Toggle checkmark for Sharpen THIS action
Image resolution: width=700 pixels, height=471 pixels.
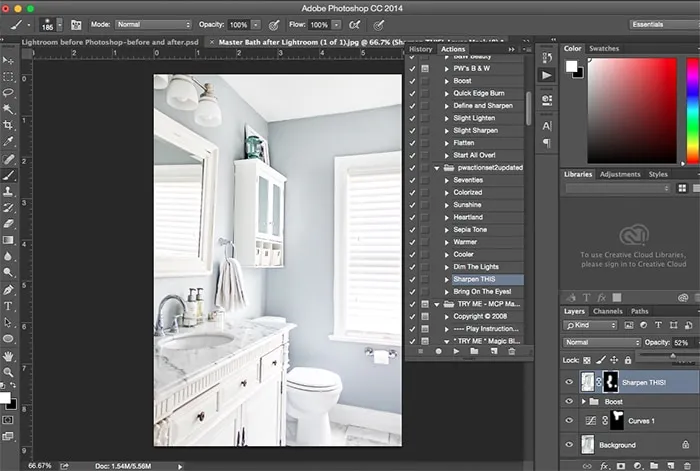[412, 279]
